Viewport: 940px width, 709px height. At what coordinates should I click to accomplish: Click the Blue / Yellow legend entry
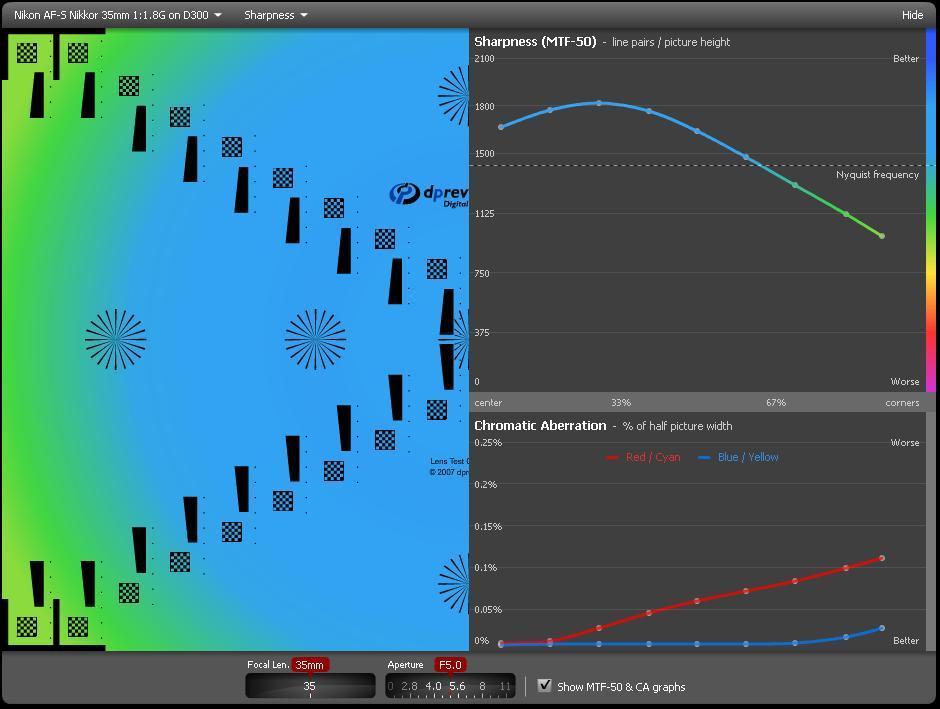click(x=739, y=457)
